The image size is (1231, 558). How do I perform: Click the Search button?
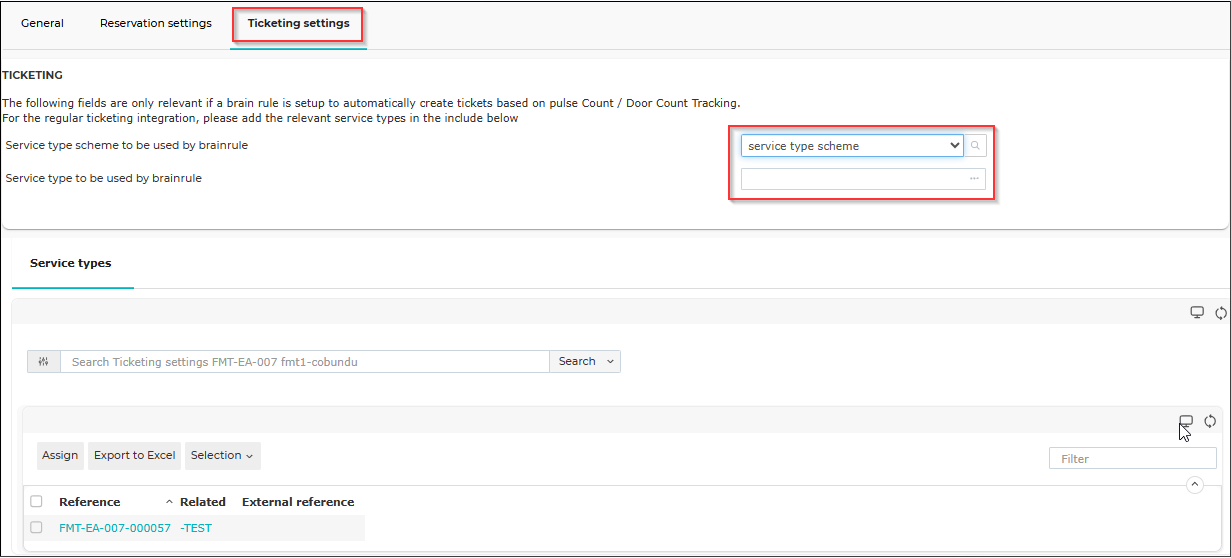click(x=577, y=362)
